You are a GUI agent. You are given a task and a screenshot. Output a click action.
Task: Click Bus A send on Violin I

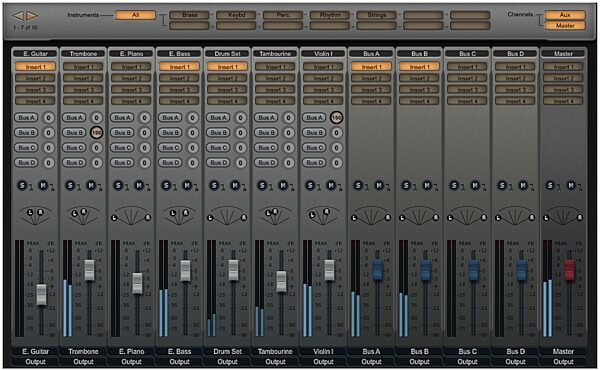pos(315,117)
